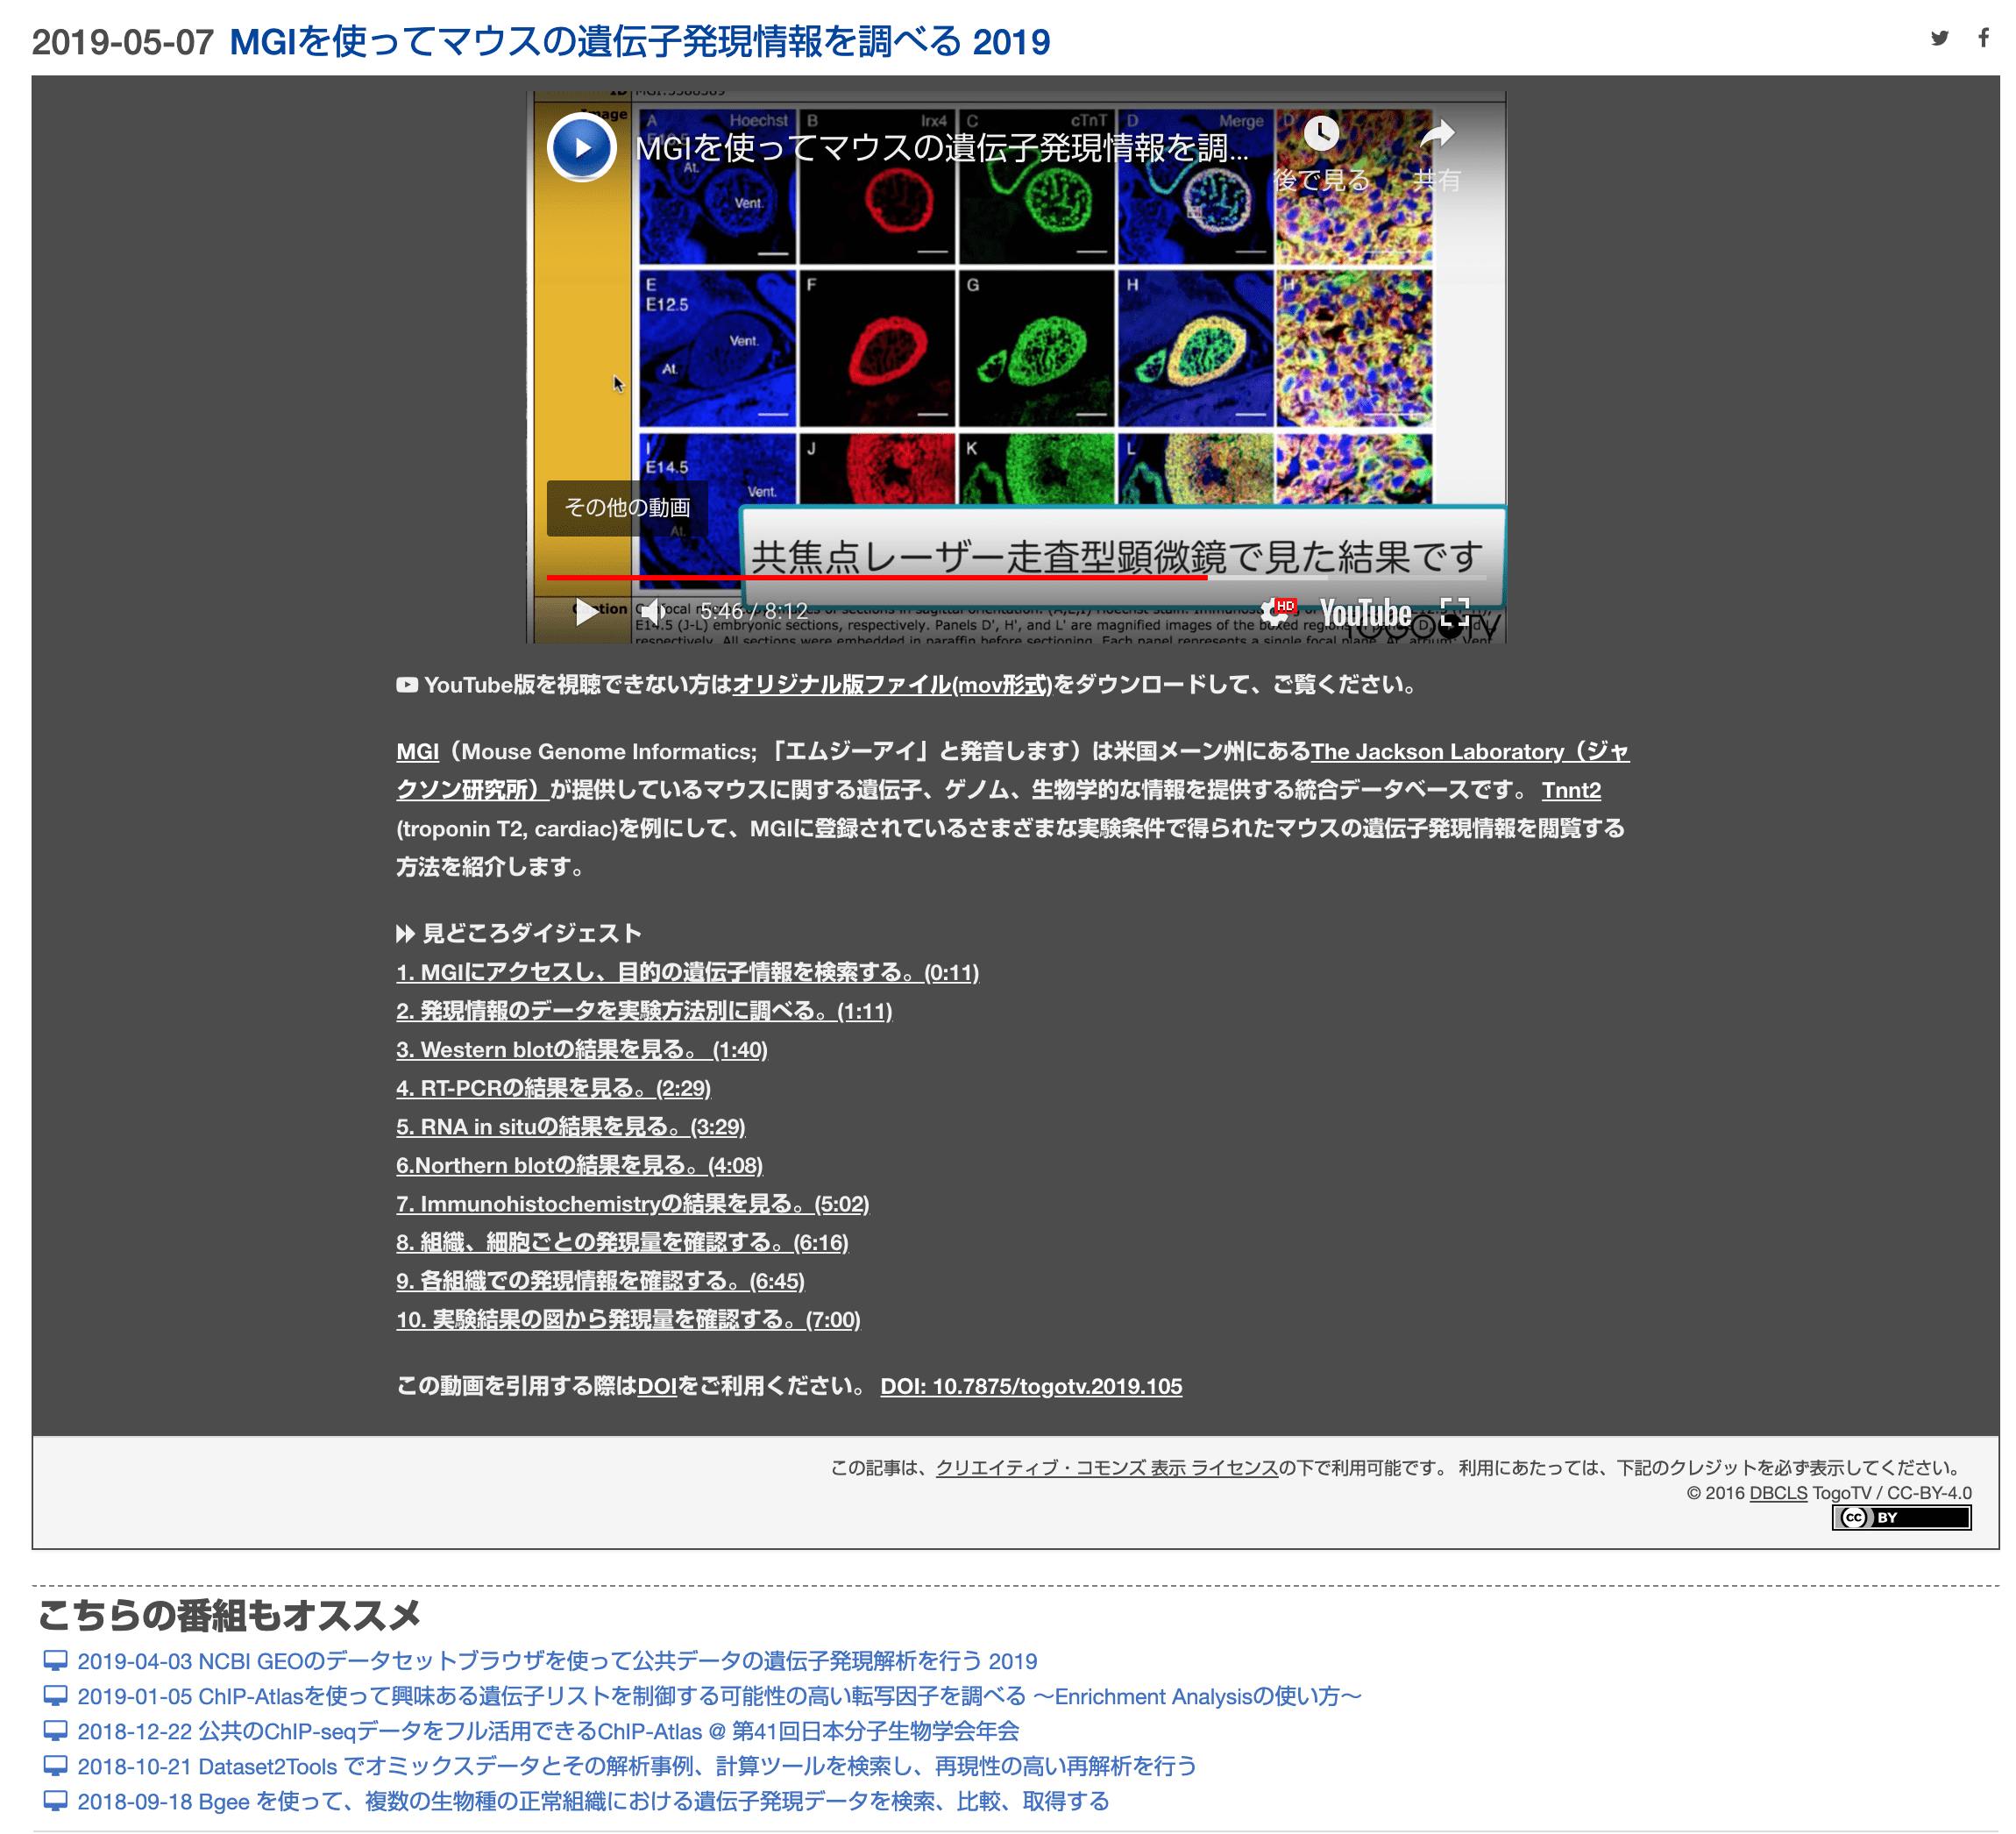Open YouTube player settings gear

tap(1274, 611)
